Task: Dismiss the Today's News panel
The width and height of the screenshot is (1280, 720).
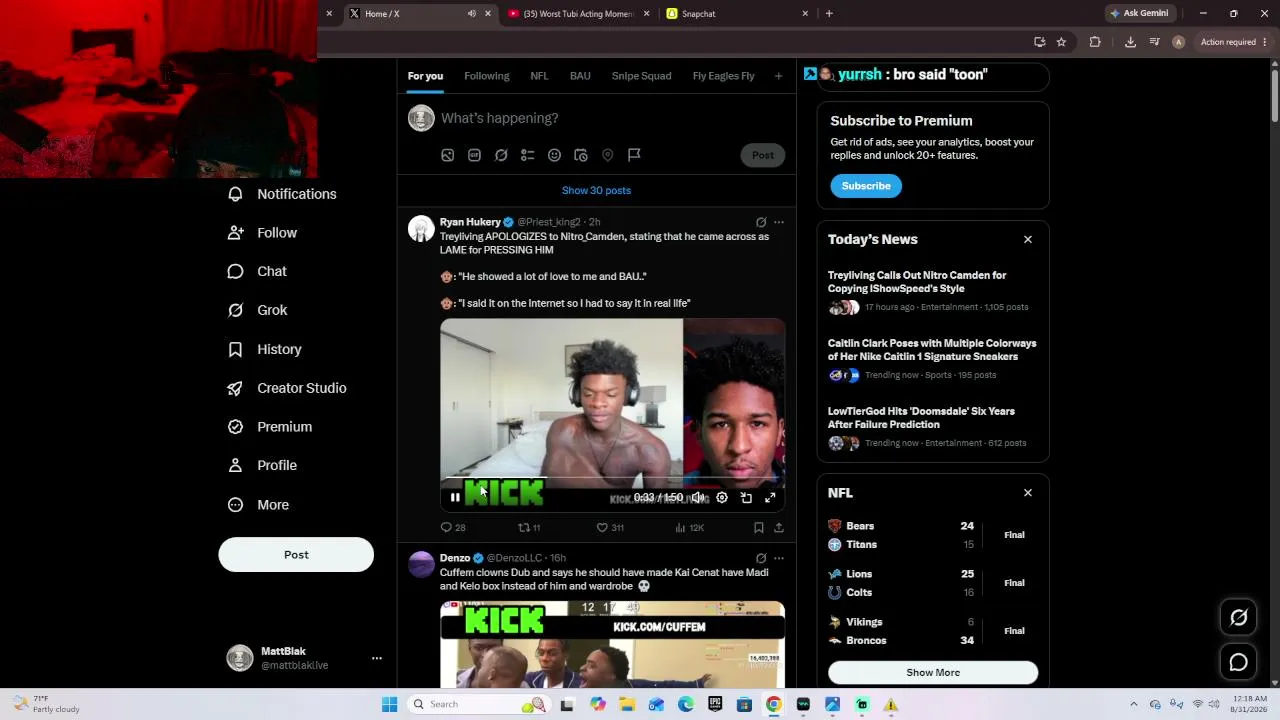Action: (1027, 240)
